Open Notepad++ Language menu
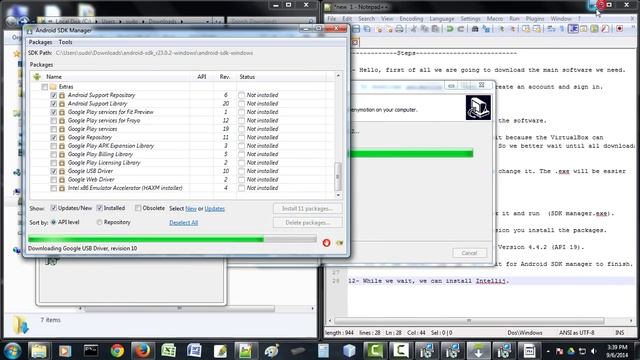 click(442, 19)
